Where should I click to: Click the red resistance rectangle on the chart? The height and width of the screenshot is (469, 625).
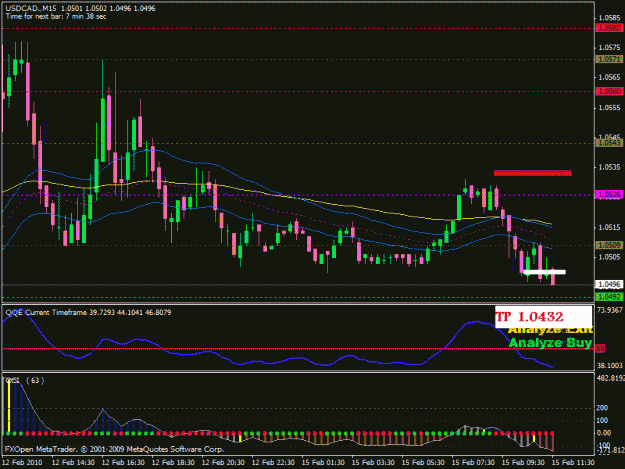coord(533,173)
